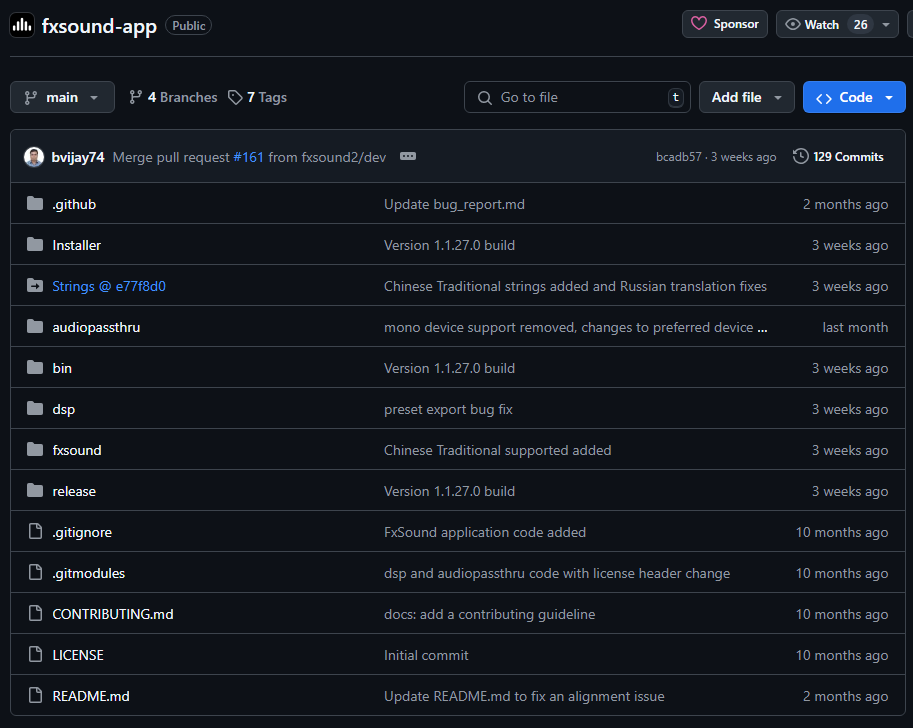The width and height of the screenshot is (913, 728).
Task: Open the Add file dropdown
Action: coord(746,97)
